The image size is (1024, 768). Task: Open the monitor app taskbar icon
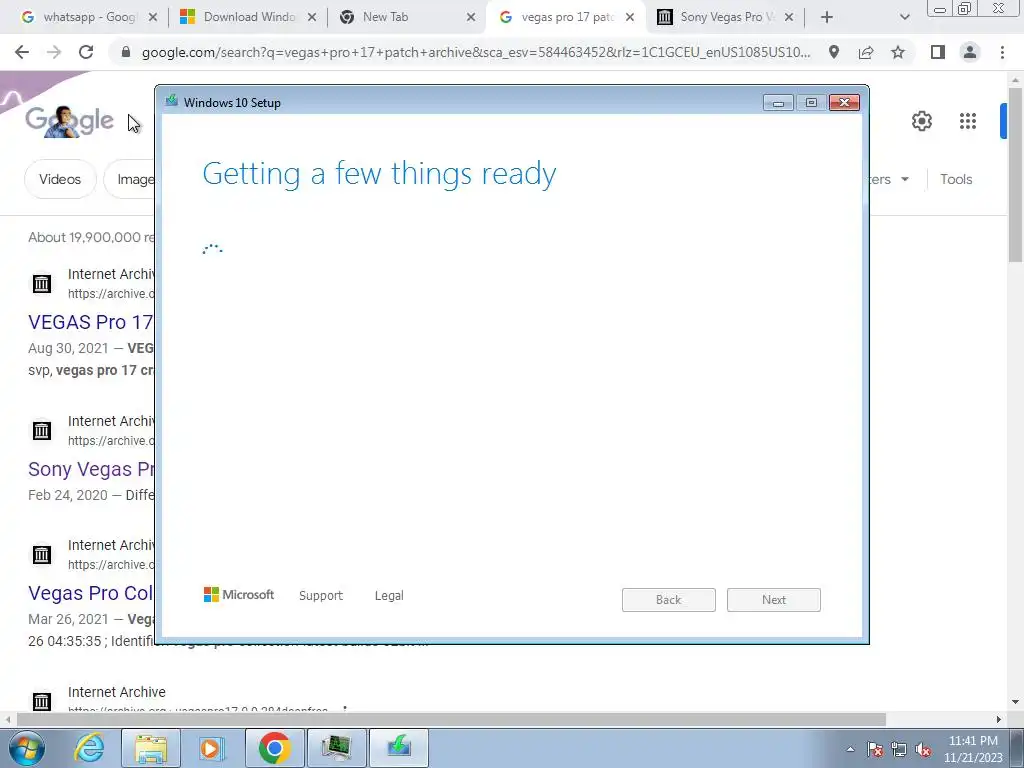point(336,748)
